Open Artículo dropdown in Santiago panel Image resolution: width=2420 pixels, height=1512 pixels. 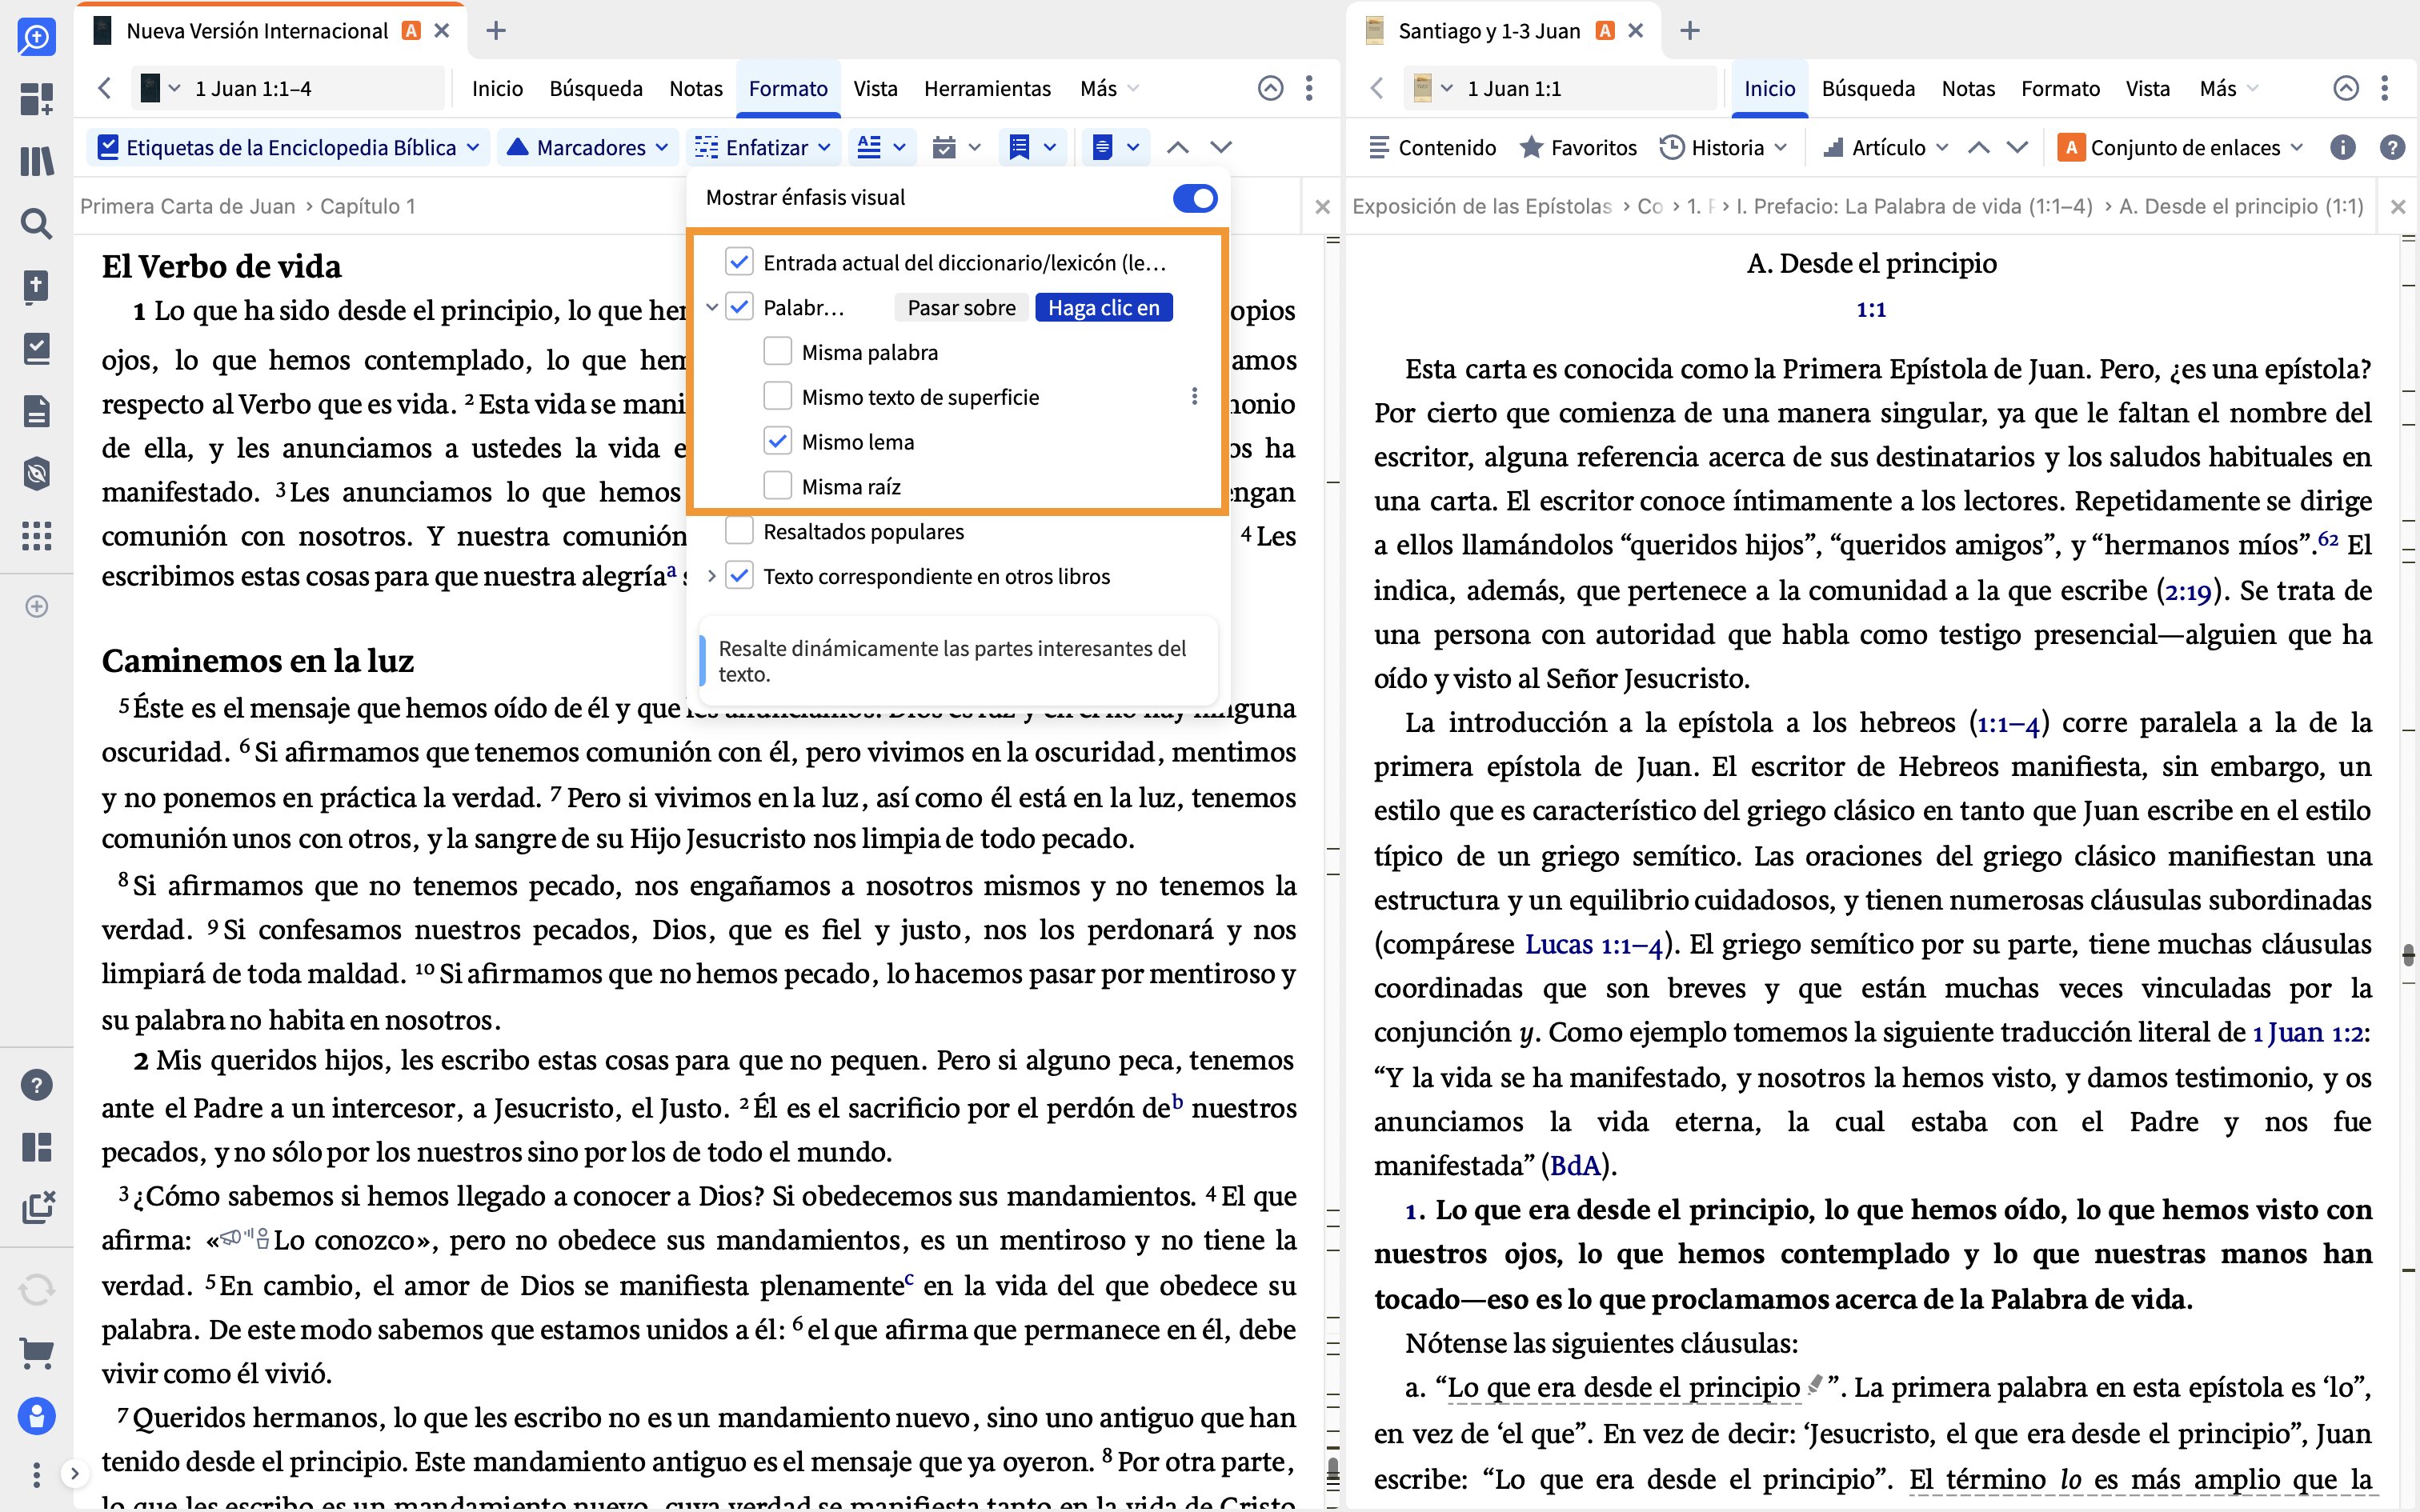coord(1885,147)
